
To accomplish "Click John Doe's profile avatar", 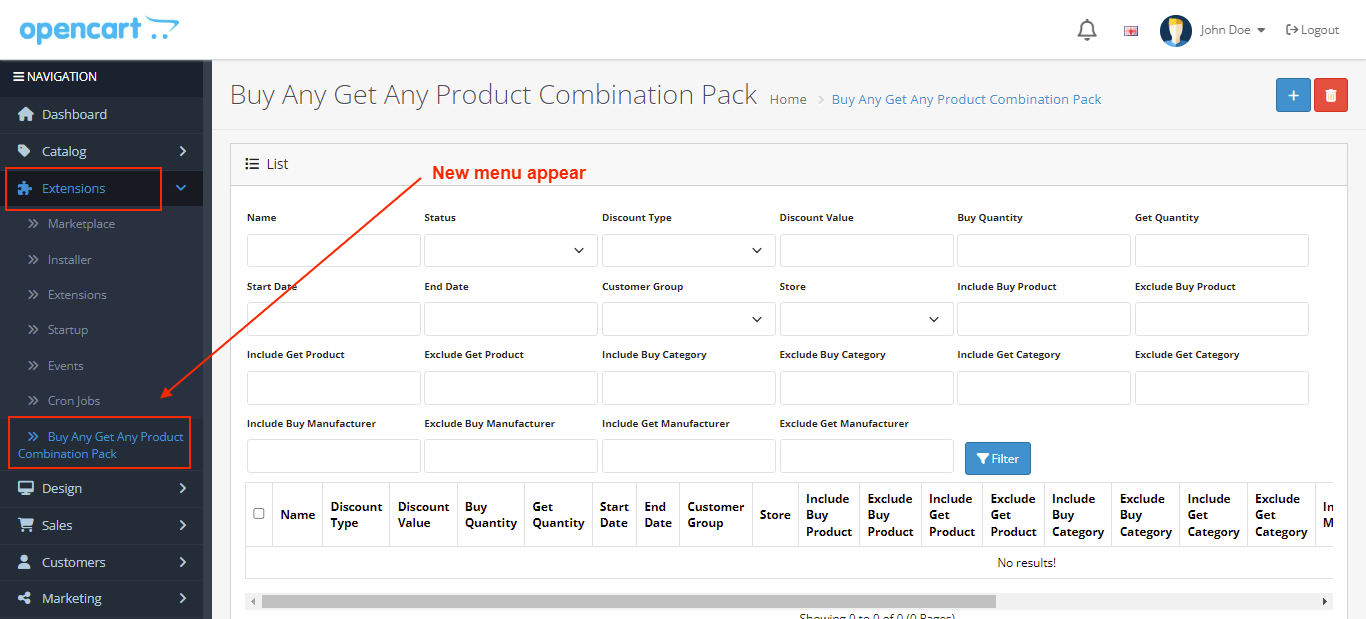I will [x=1175, y=30].
